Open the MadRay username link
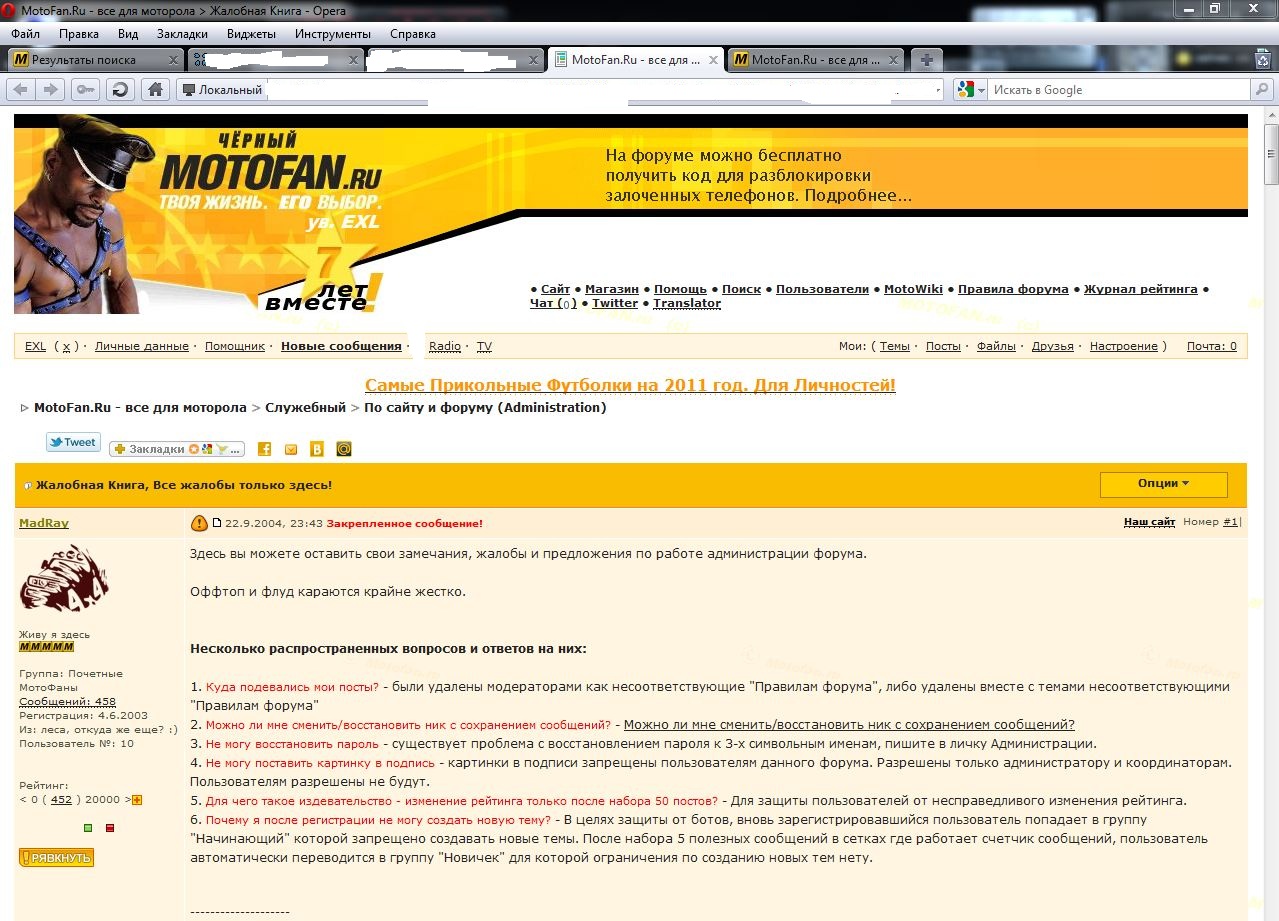 (44, 523)
